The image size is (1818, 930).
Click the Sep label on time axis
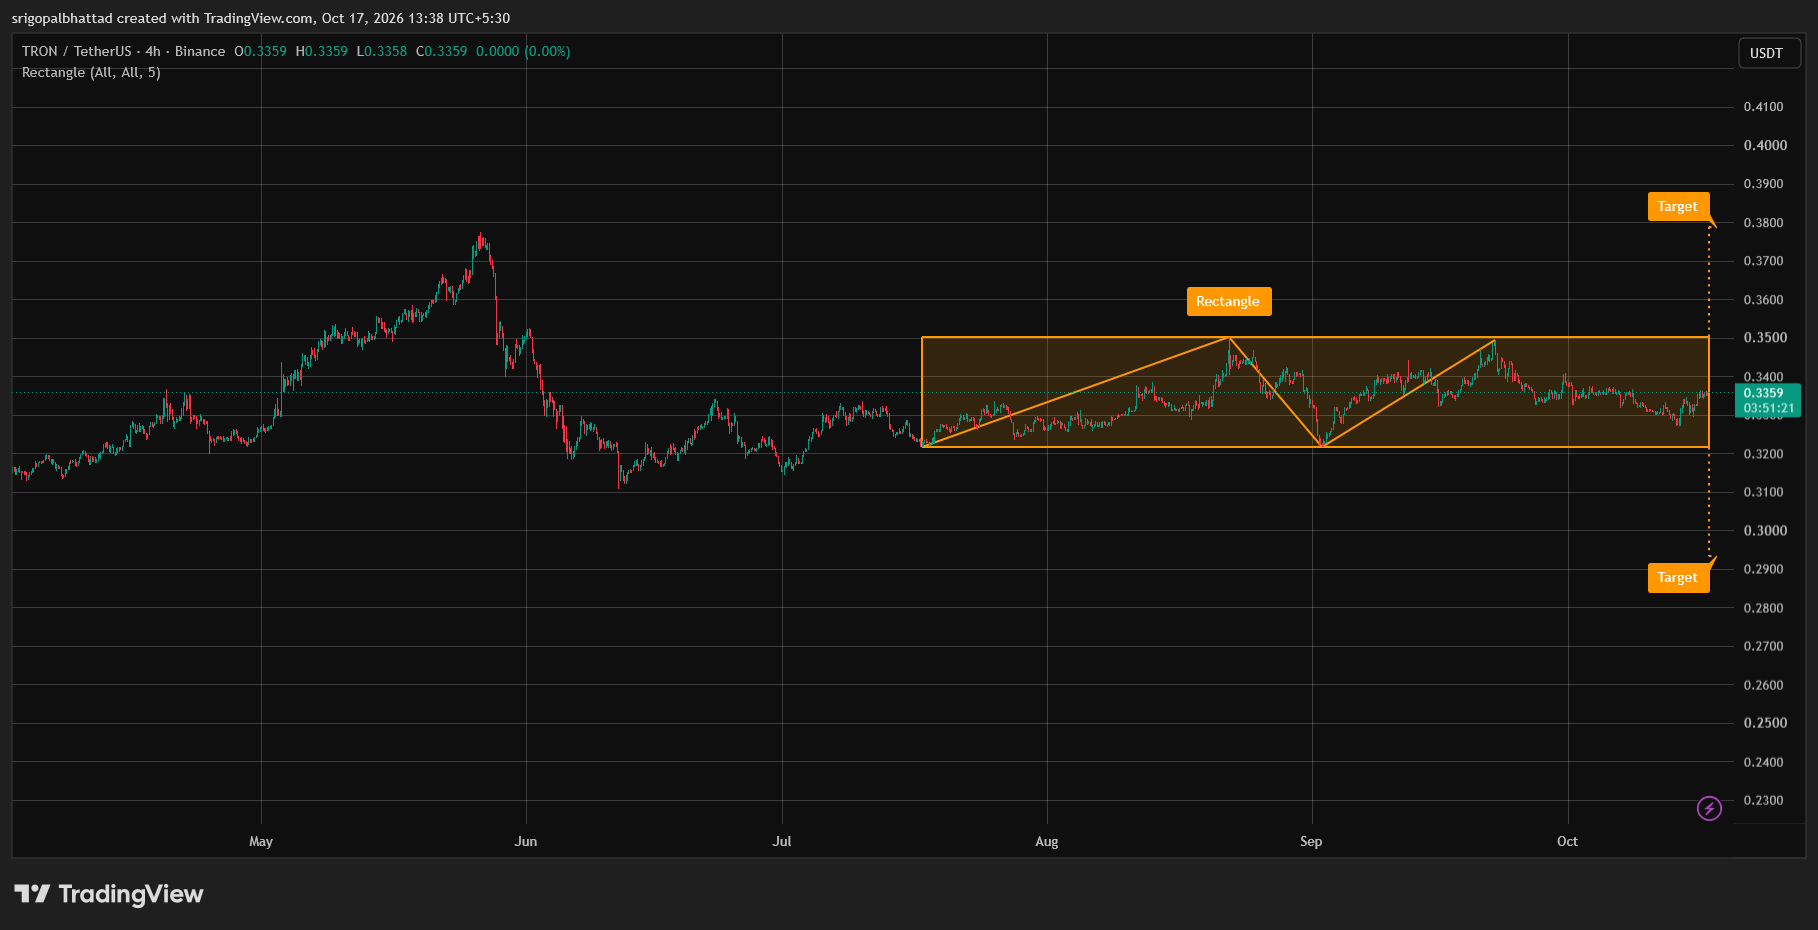click(x=1311, y=841)
